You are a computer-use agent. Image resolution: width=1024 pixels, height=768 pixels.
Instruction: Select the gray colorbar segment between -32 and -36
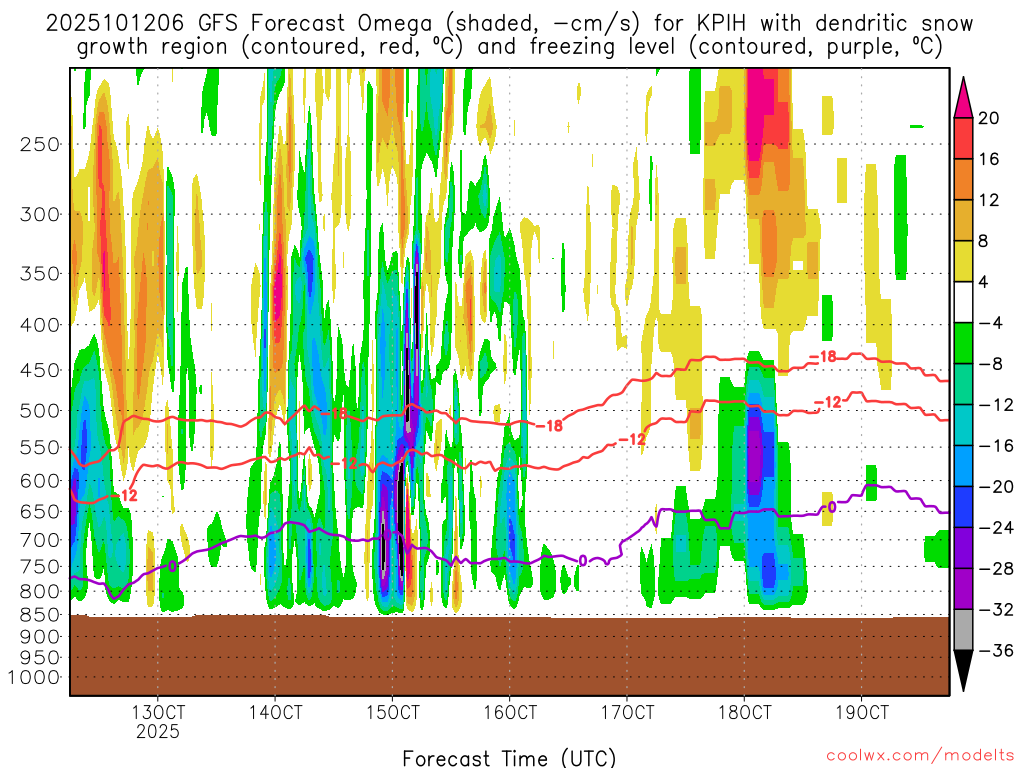point(965,630)
